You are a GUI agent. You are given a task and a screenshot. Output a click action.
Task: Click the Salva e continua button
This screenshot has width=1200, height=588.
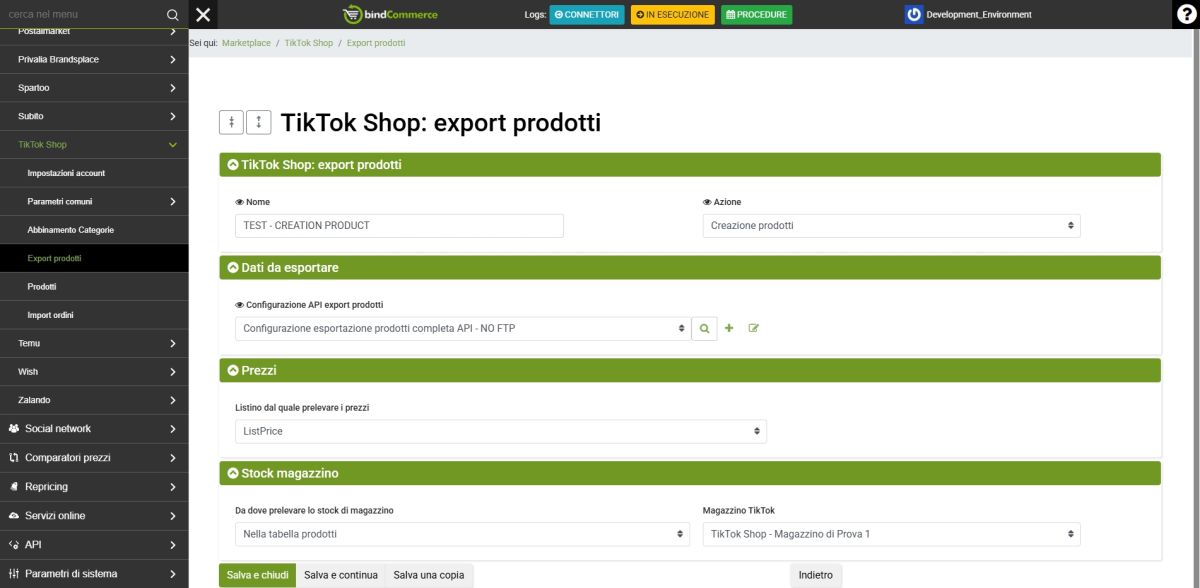pyautogui.click(x=341, y=575)
